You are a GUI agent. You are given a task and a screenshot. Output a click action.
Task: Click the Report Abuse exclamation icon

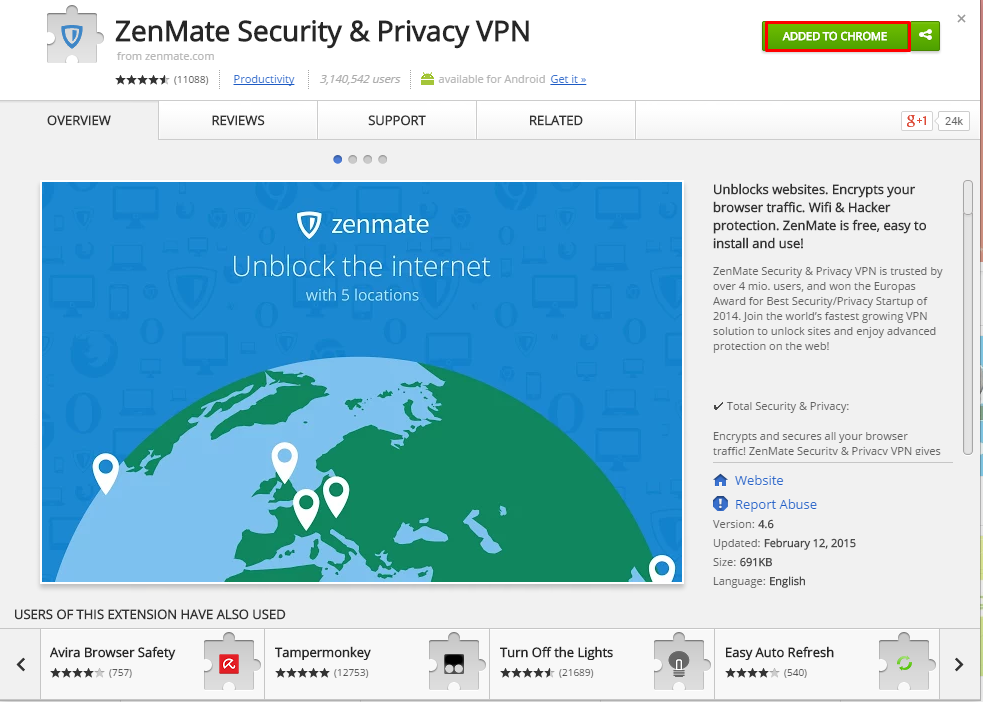720,503
